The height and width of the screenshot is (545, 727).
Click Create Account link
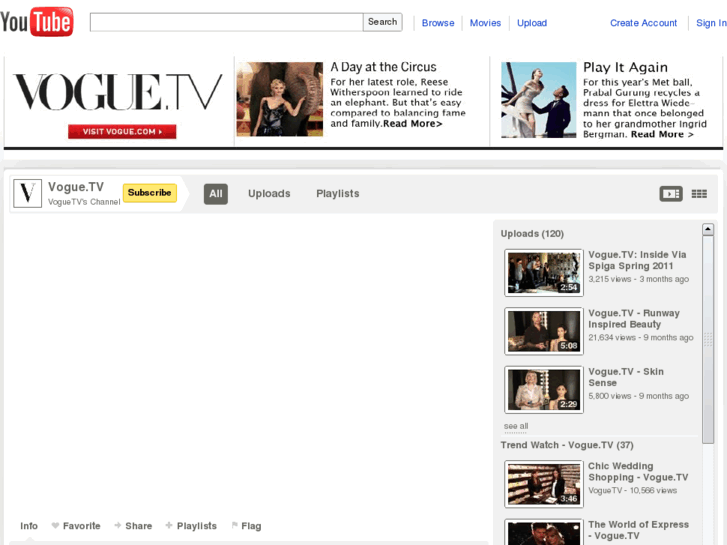click(x=643, y=23)
